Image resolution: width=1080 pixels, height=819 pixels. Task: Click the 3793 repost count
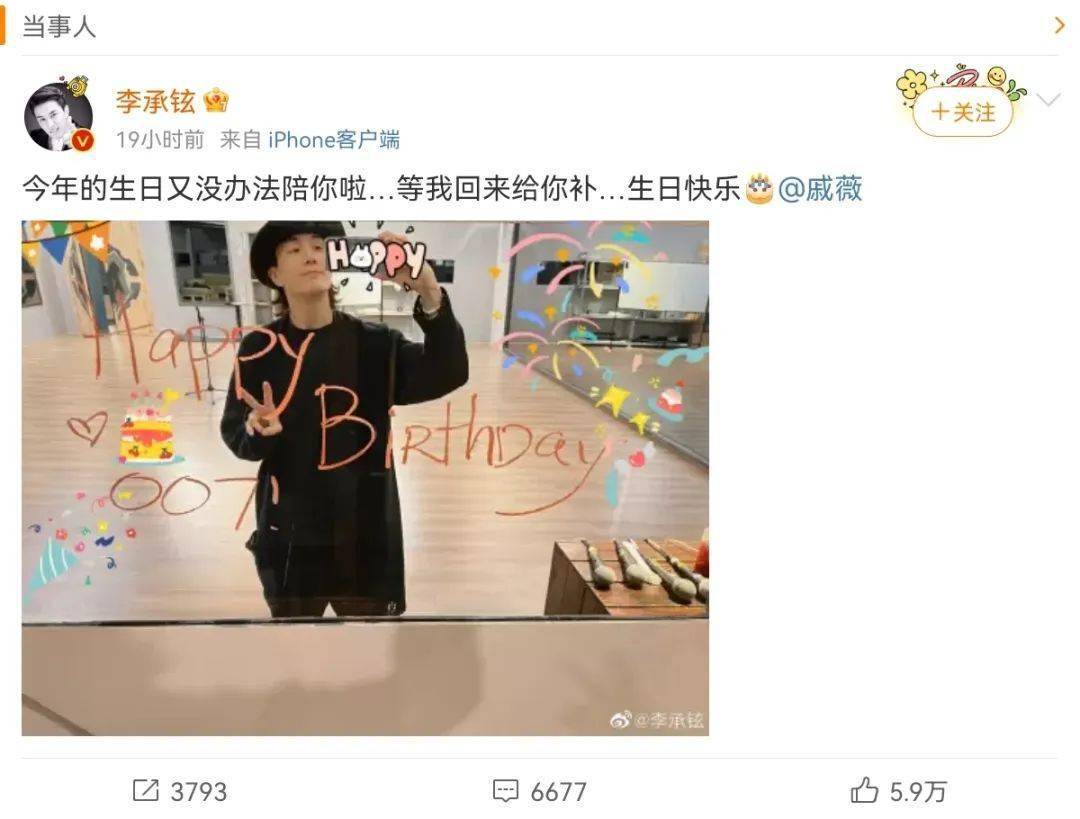click(198, 791)
